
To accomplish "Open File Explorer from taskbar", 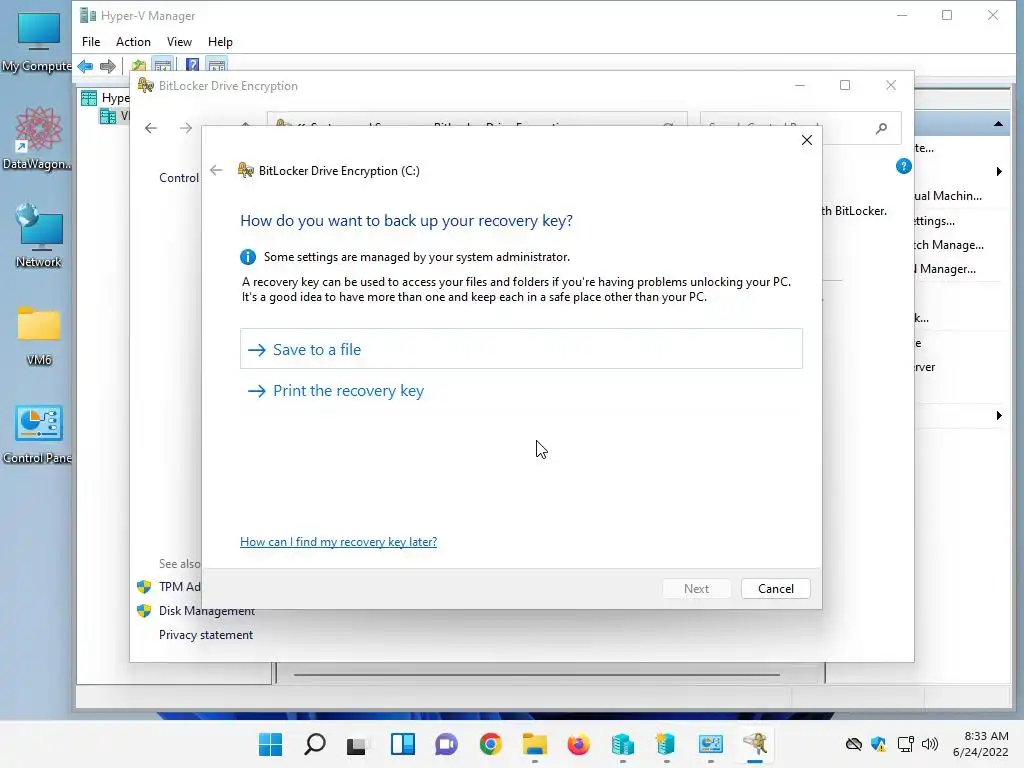I will [x=535, y=744].
